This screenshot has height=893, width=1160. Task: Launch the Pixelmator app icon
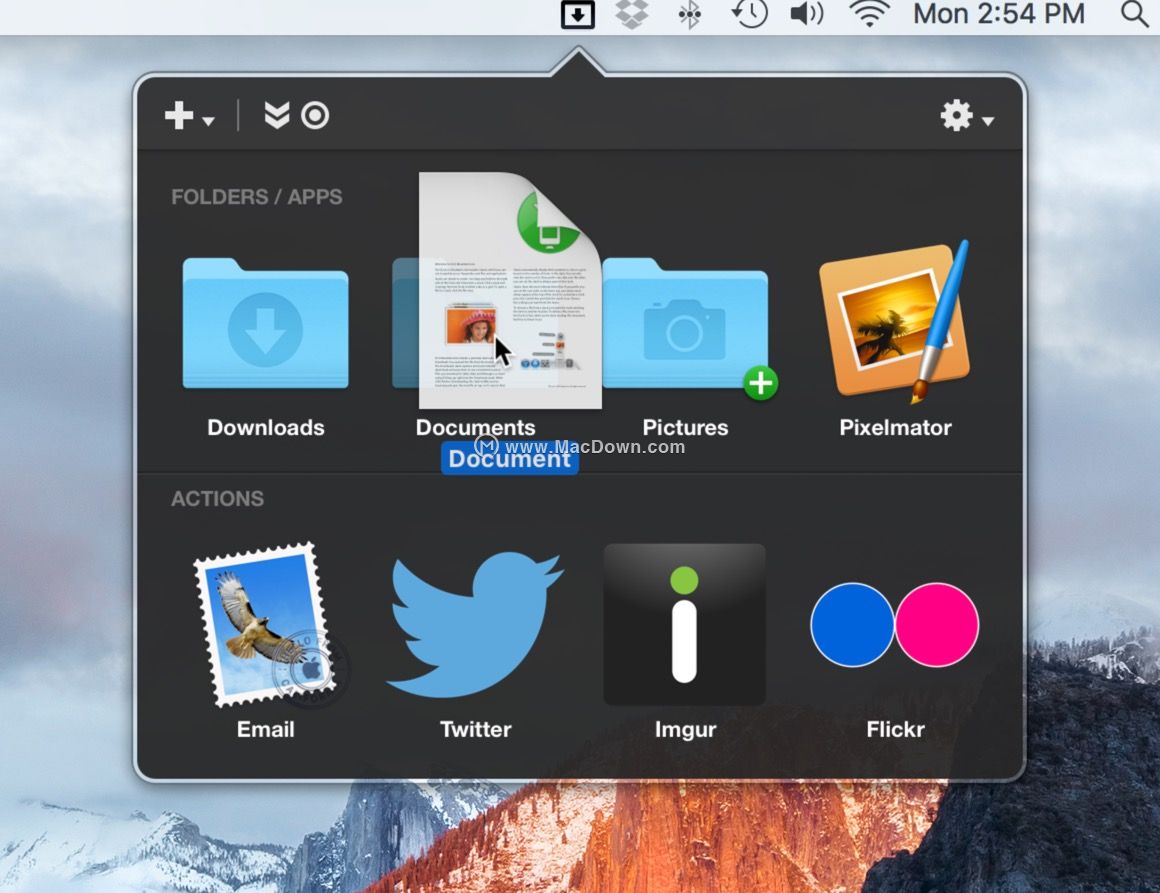tap(895, 321)
